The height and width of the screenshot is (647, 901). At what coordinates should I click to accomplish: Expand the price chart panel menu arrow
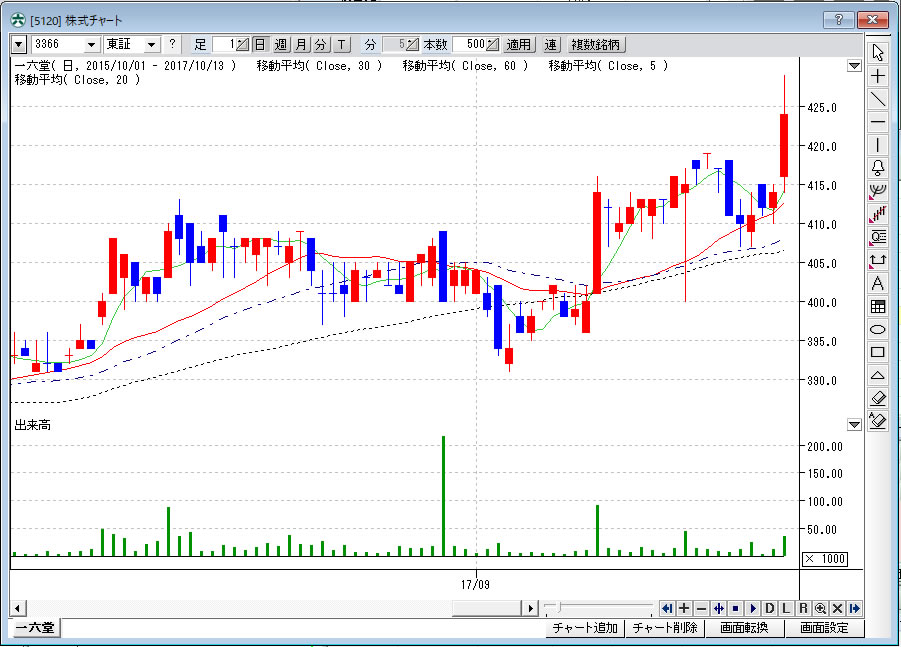point(854,66)
